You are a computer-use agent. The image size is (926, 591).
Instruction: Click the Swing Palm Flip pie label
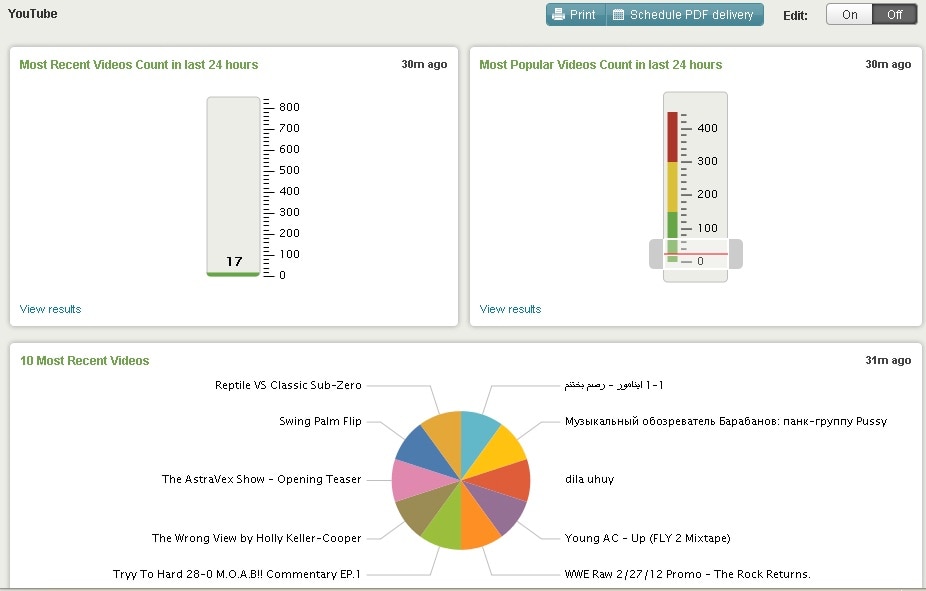point(320,421)
